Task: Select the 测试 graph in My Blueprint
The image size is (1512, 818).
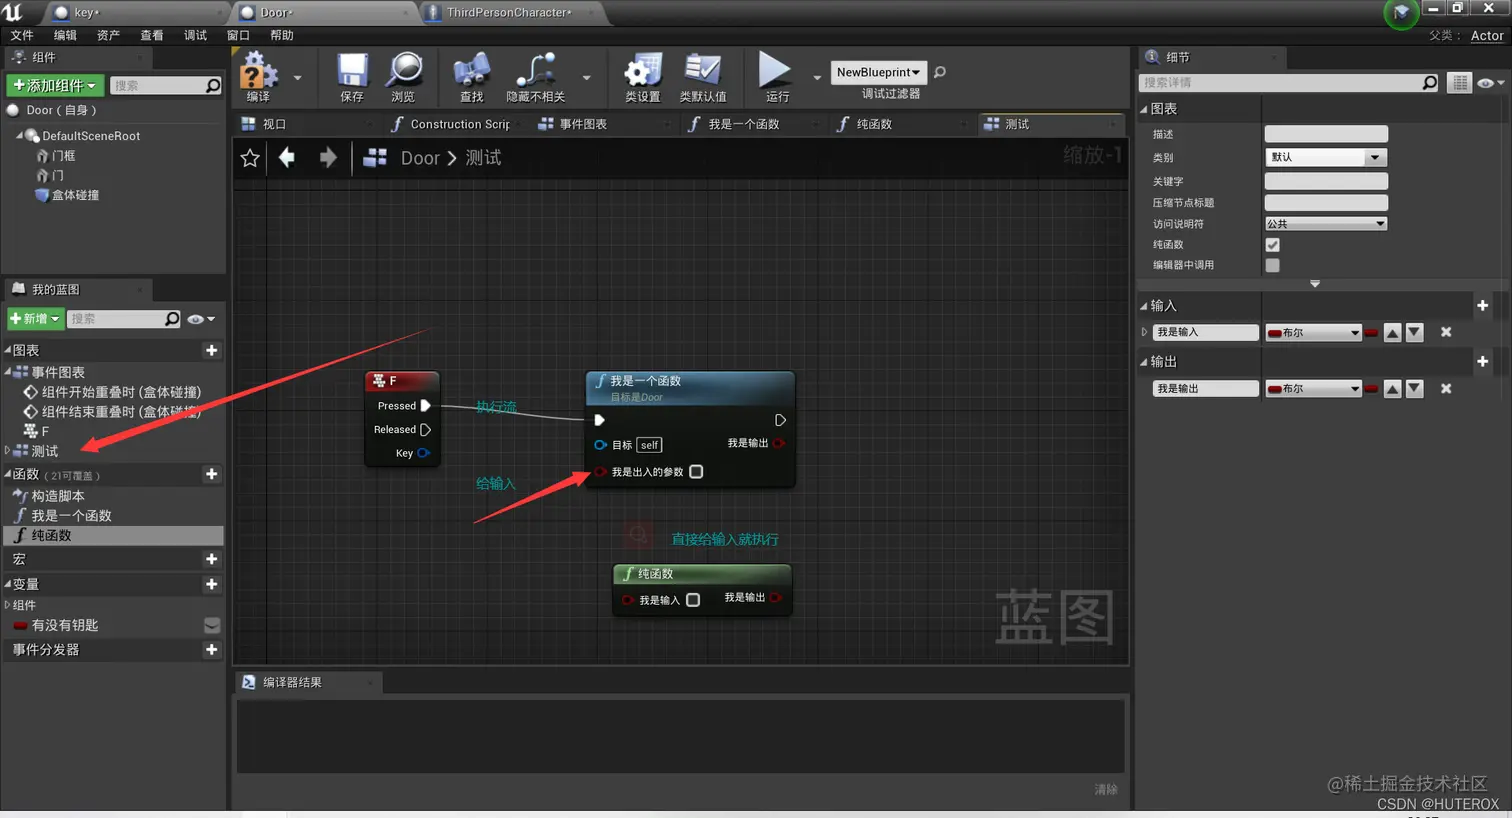Action: tap(45, 451)
